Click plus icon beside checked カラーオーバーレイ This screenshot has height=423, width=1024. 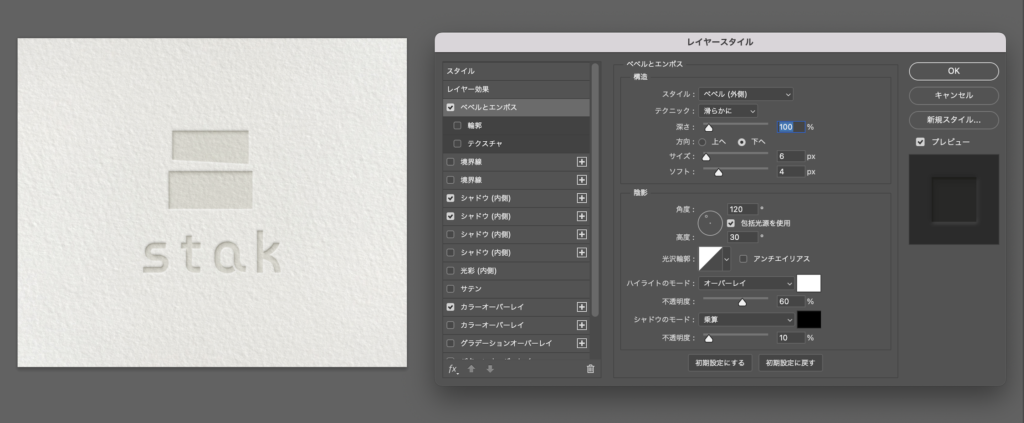pos(582,307)
